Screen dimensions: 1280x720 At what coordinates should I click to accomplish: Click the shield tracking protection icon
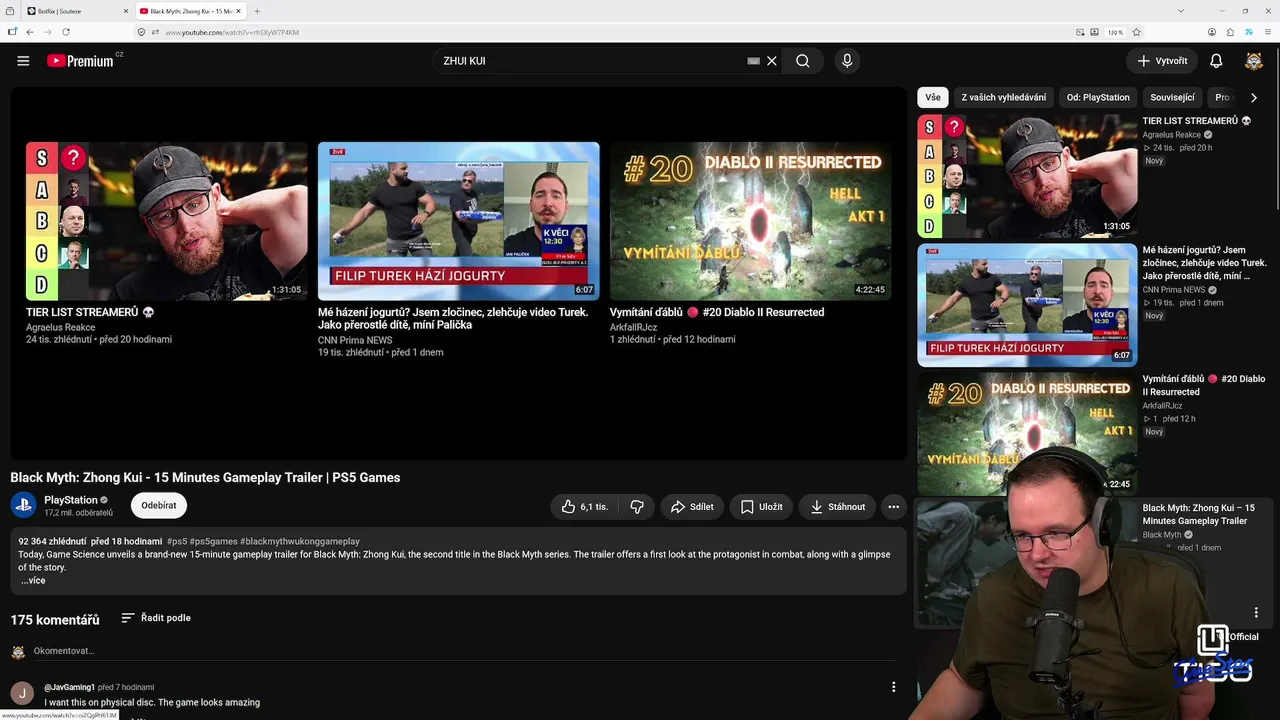click(141, 32)
